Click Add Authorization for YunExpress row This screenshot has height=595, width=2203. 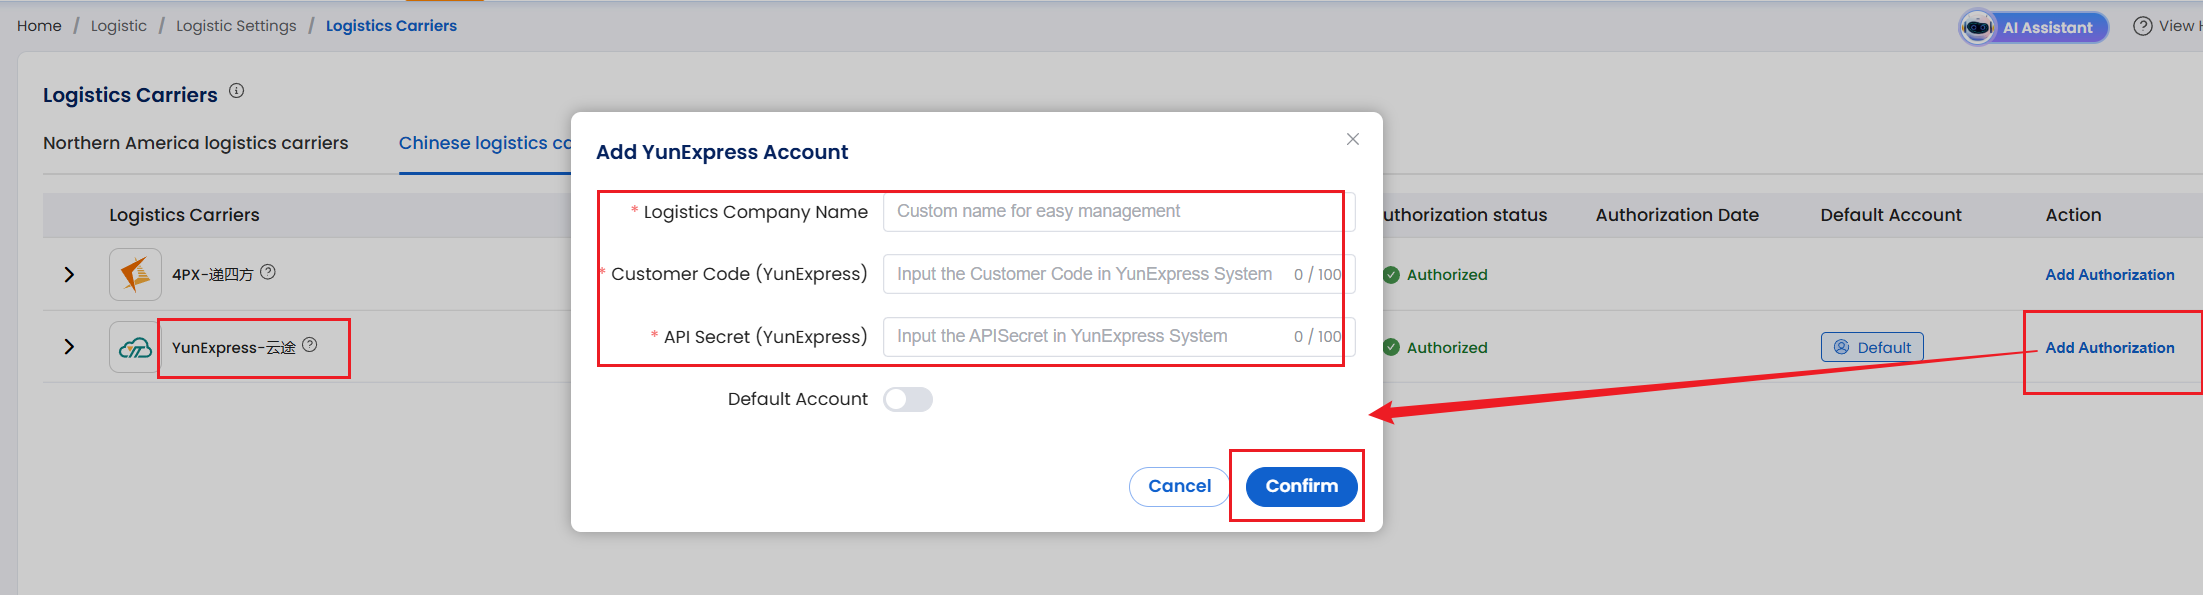tap(2109, 348)
